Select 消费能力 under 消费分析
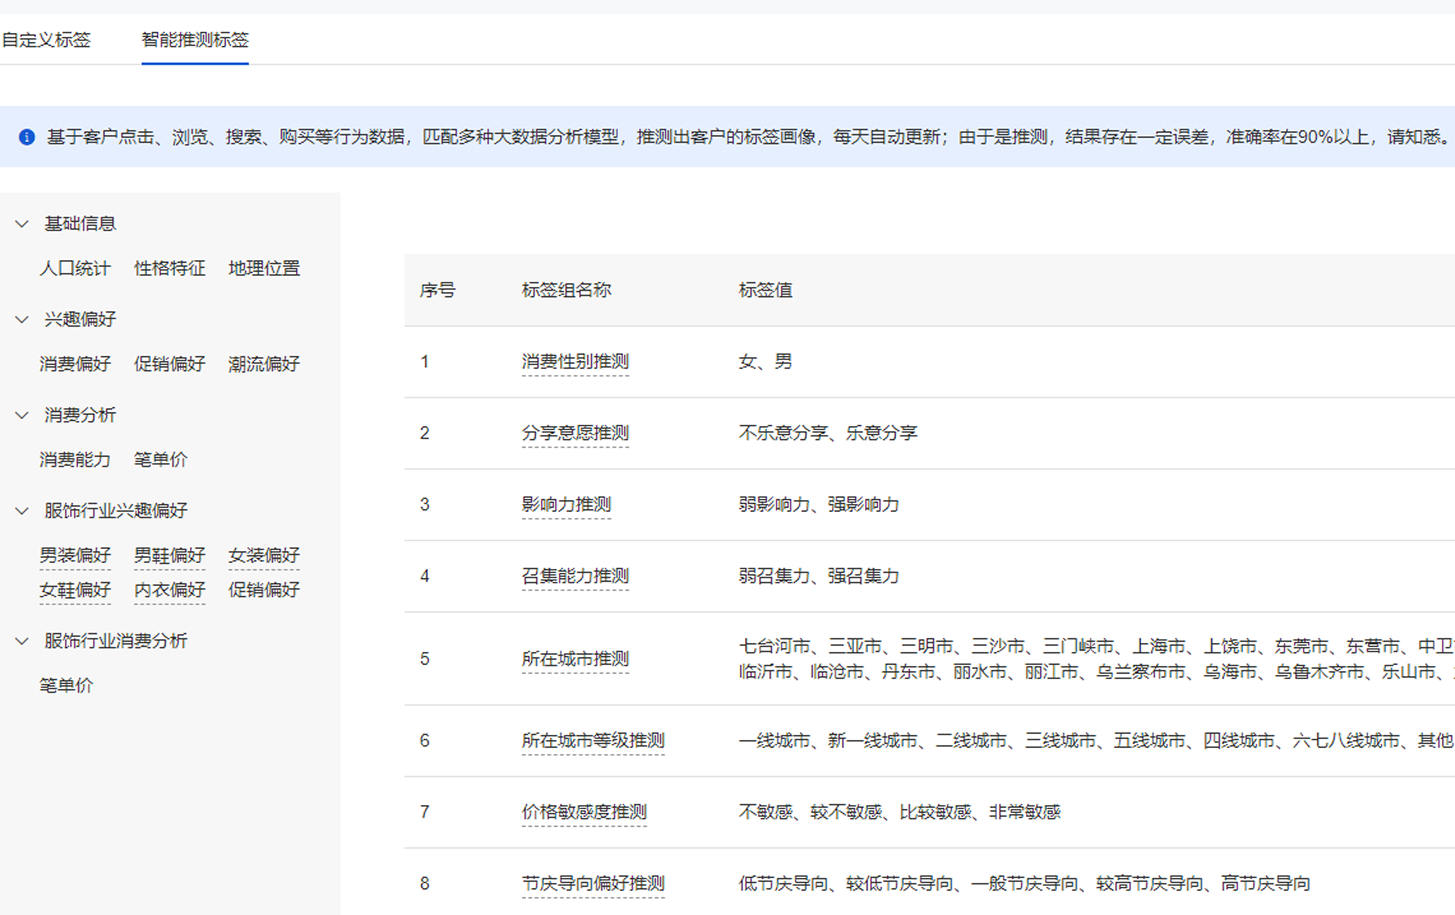Image resolution: width=1455 pixels, height=915 pixels. point(74,459)
